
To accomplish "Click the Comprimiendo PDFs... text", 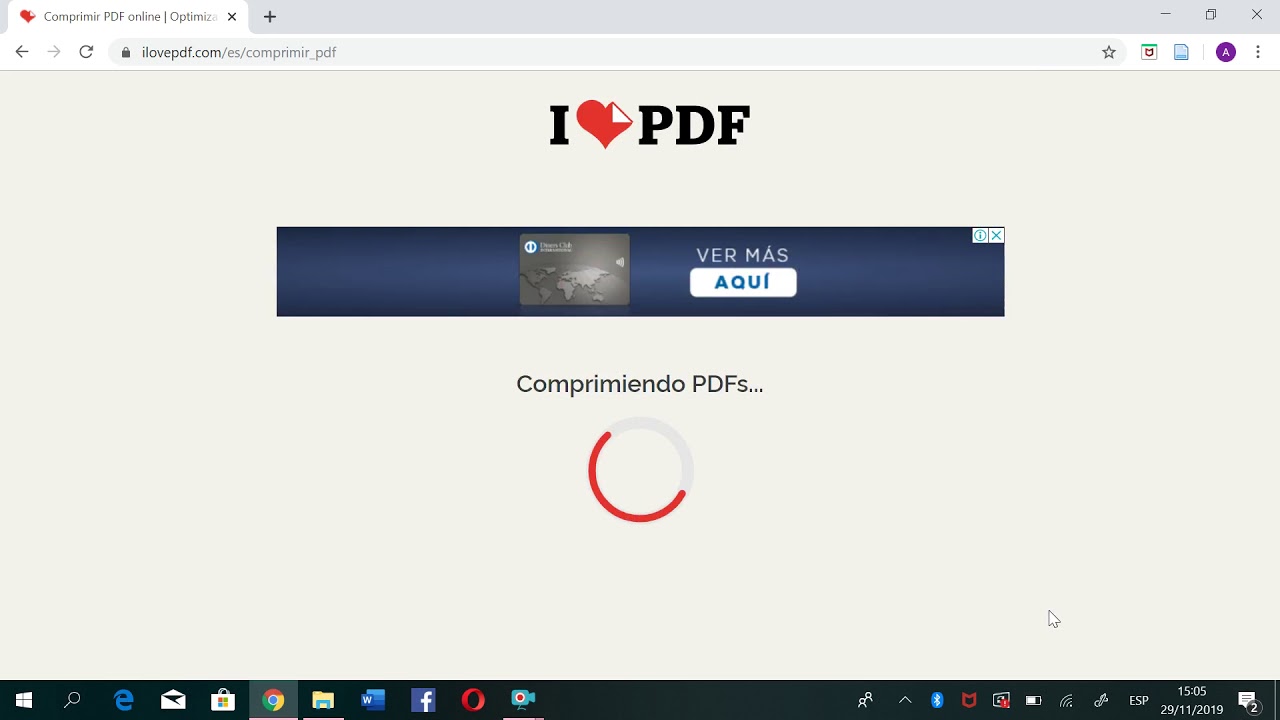I will coord(640,384).
